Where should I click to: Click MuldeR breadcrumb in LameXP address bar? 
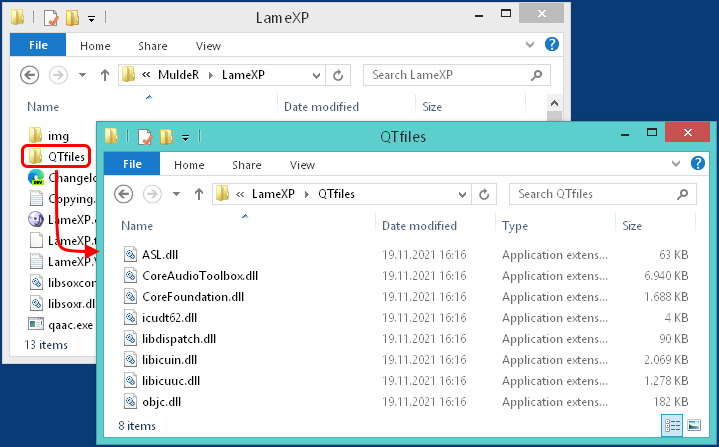tap(178, 75)
